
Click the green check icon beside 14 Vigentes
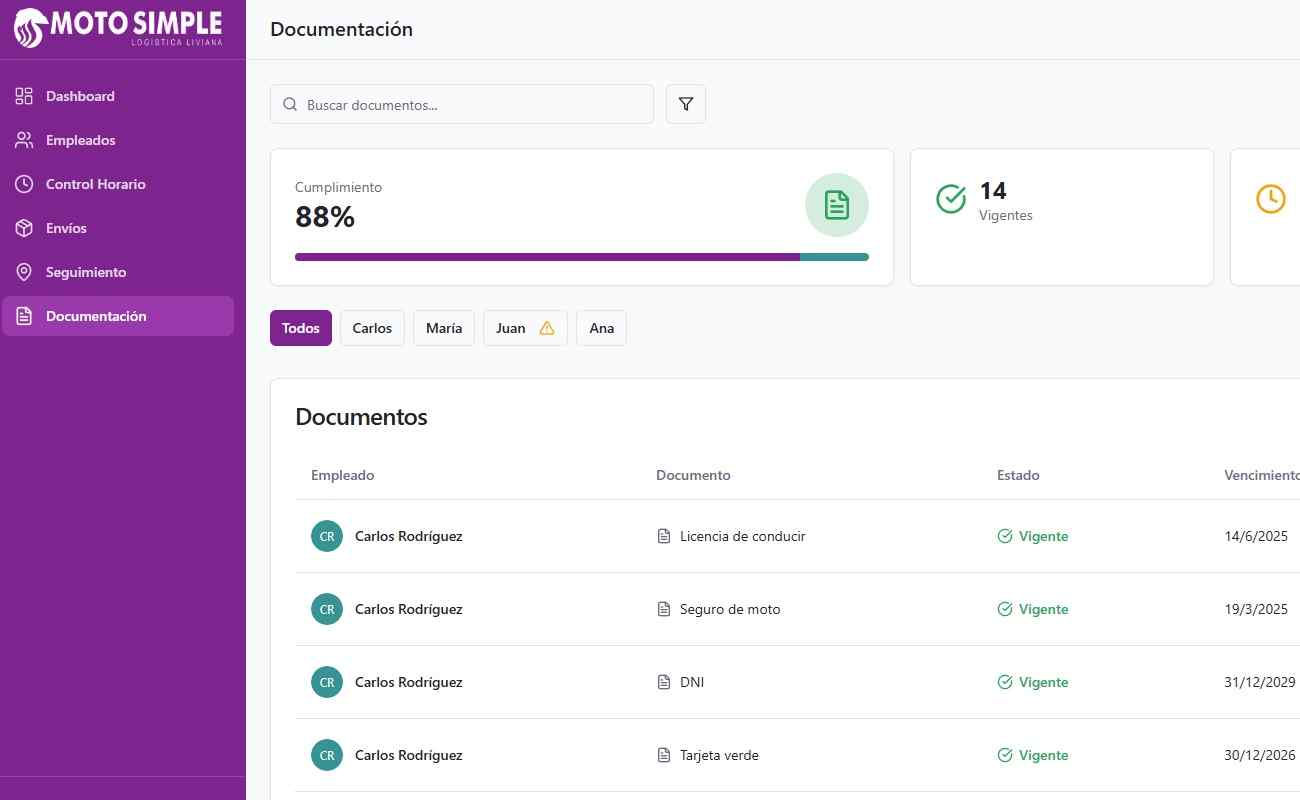(x=951, y=198)
